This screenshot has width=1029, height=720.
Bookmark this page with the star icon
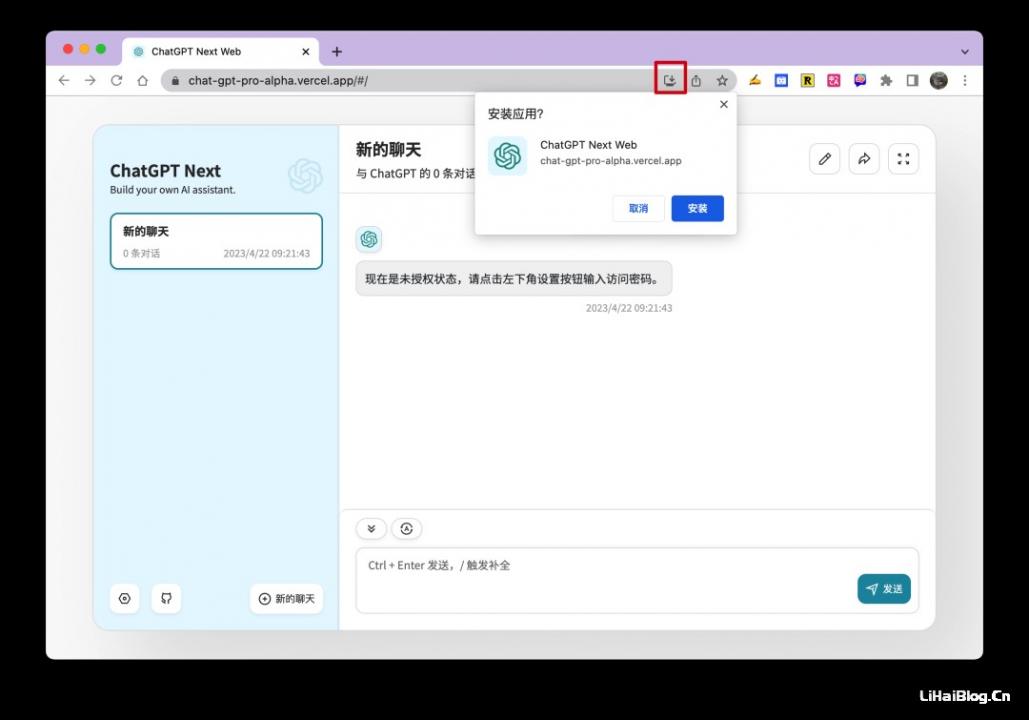coord(722,80)
